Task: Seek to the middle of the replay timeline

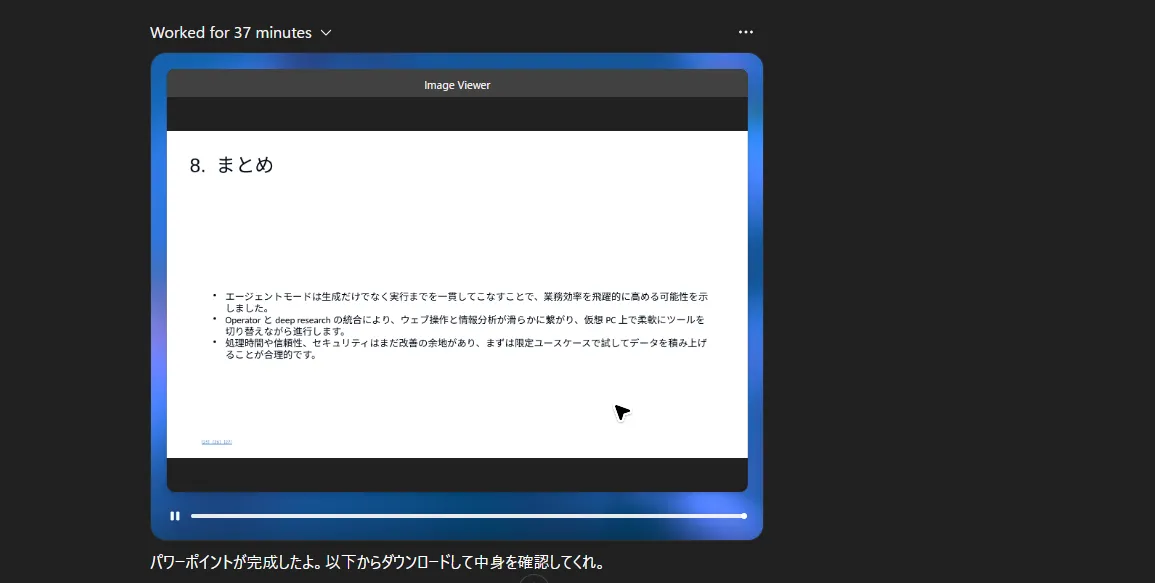Action: (x=467, y=516)
